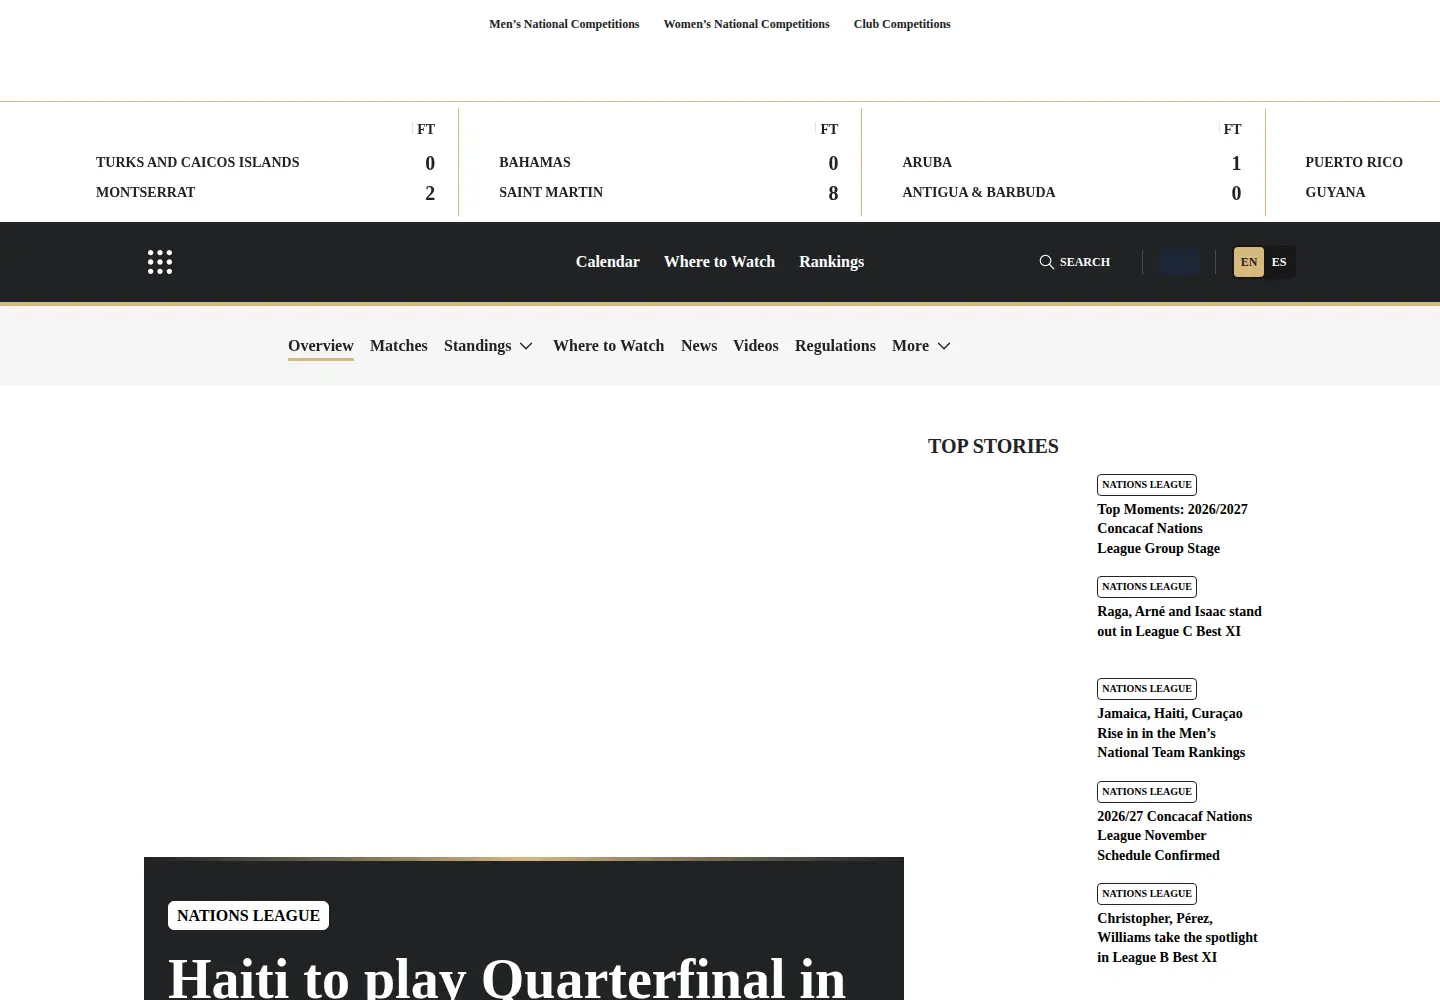
Task: Switch language to ES
Action: (x=1279, y=262)
